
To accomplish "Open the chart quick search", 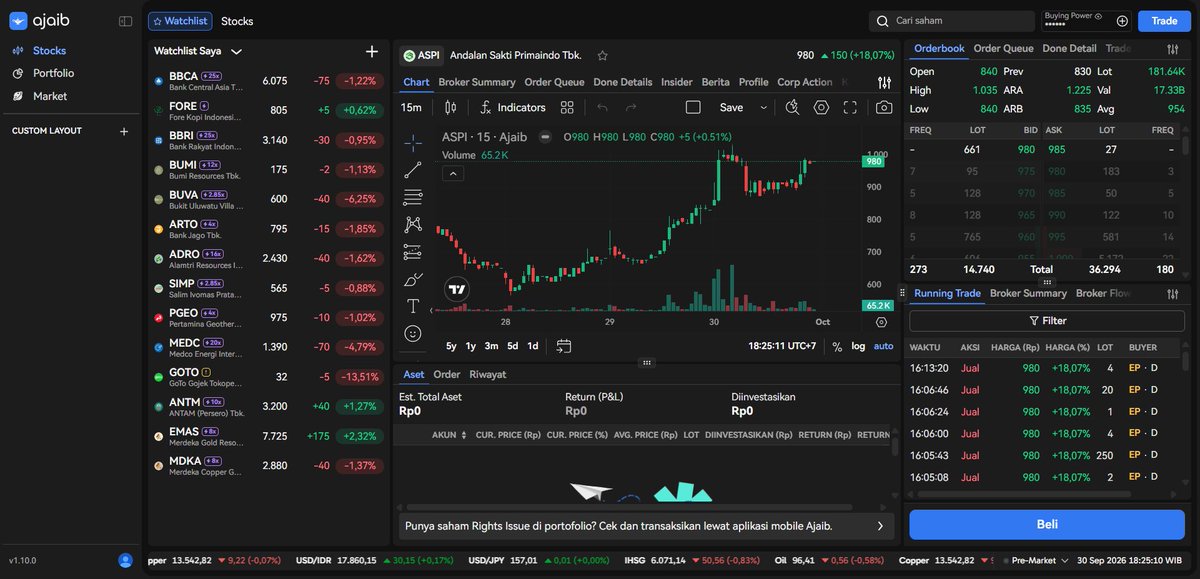I will pyautogui.click(x=792, y=107).
